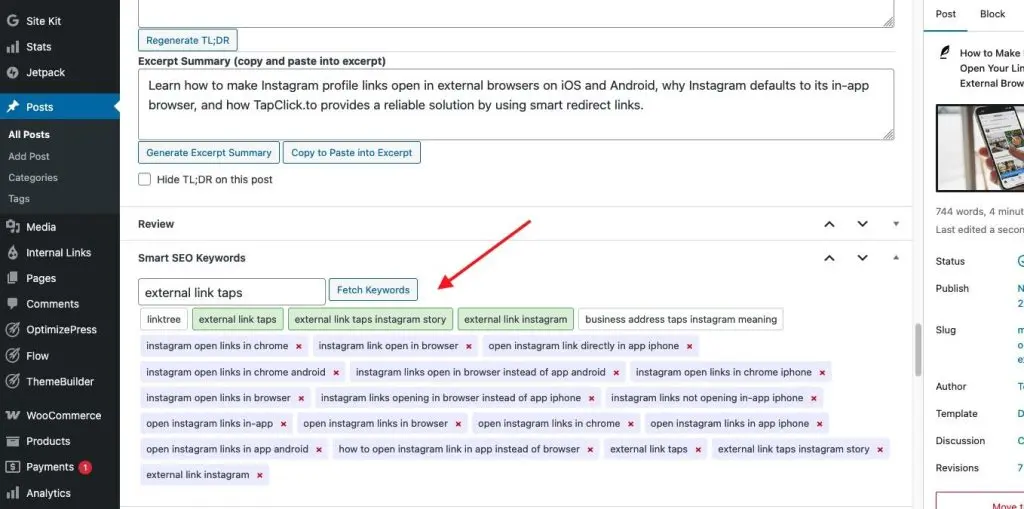Click the Analytics chart icon

(x=12, y=493)
